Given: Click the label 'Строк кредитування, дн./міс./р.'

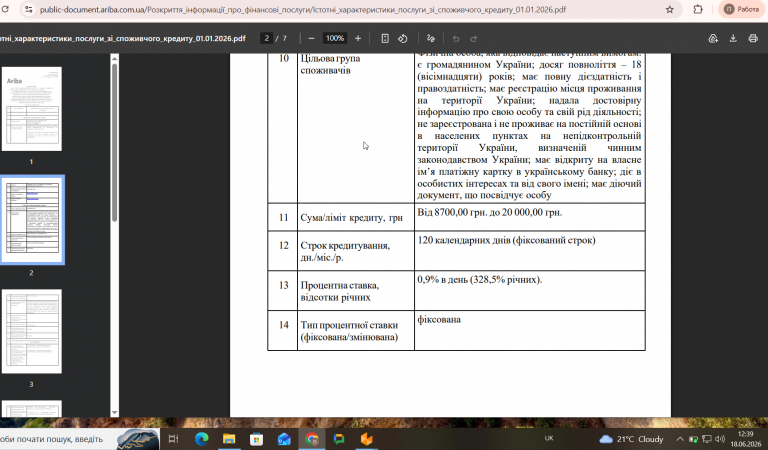Looking at the screenshot, I should coord(345,251).
